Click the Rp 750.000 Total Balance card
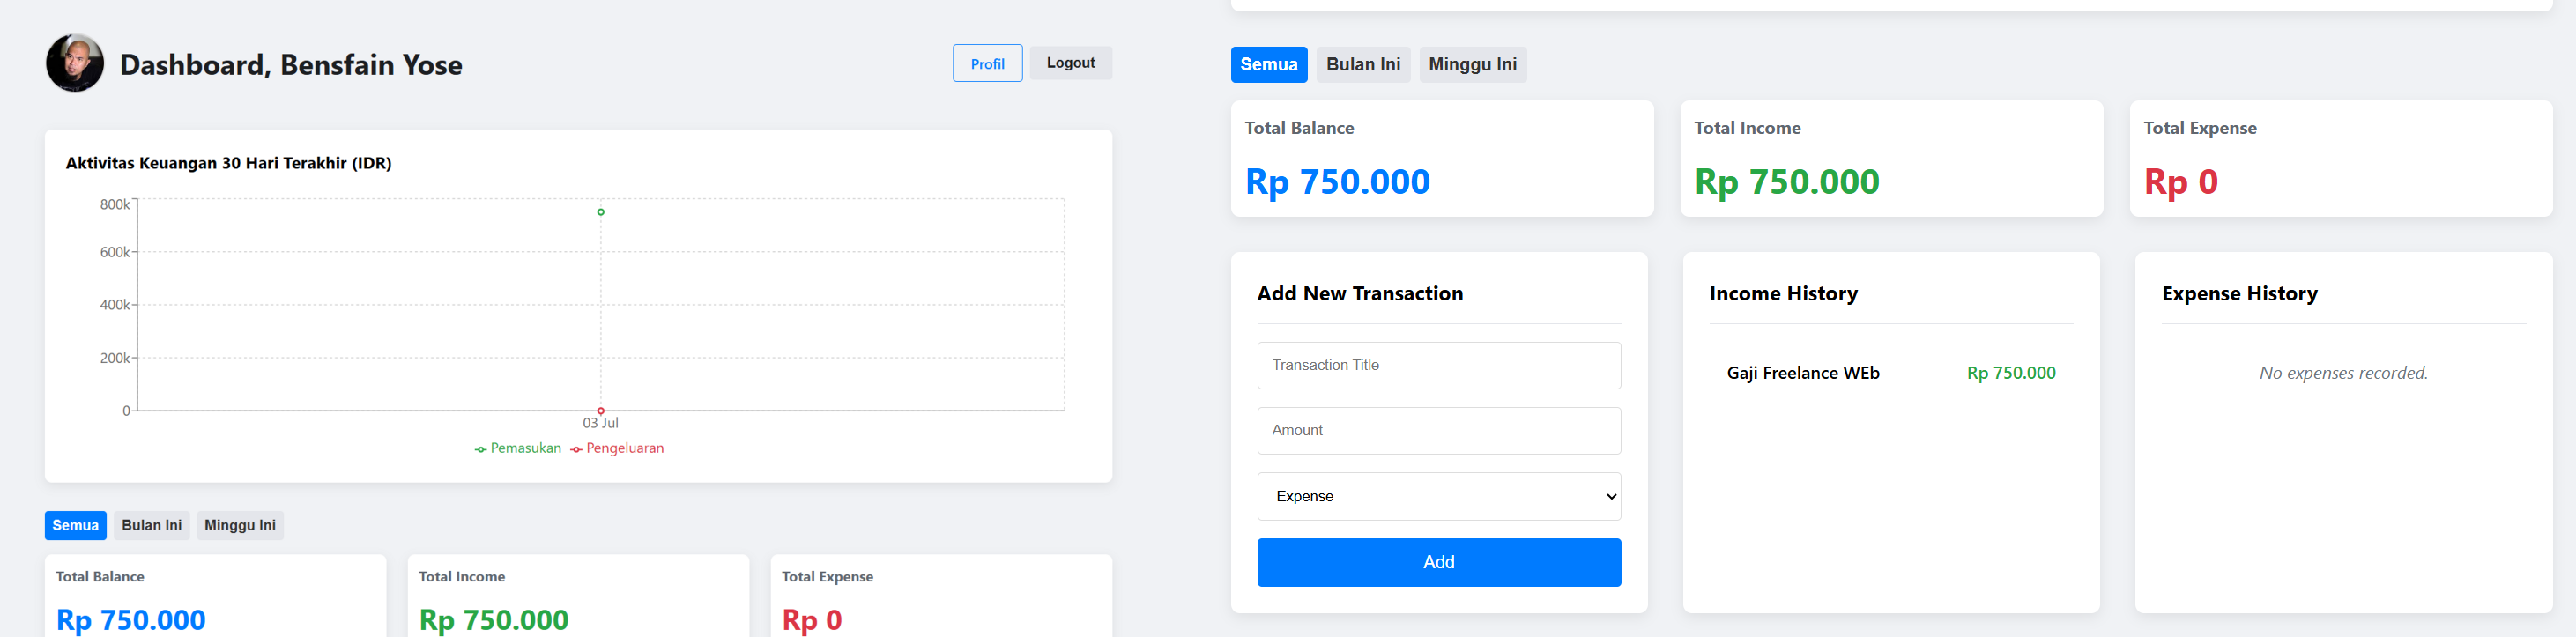Screen dimensions: 2576x637 coord(1441,158)
